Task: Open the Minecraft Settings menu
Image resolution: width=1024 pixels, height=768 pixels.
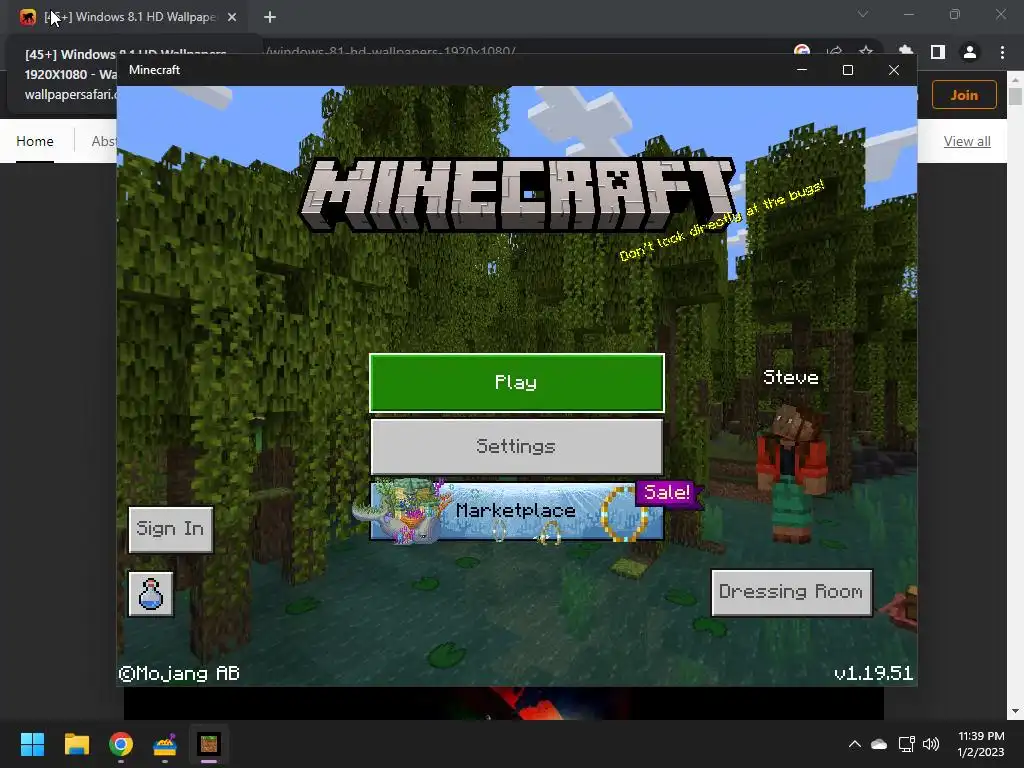Action: [517, 447]
